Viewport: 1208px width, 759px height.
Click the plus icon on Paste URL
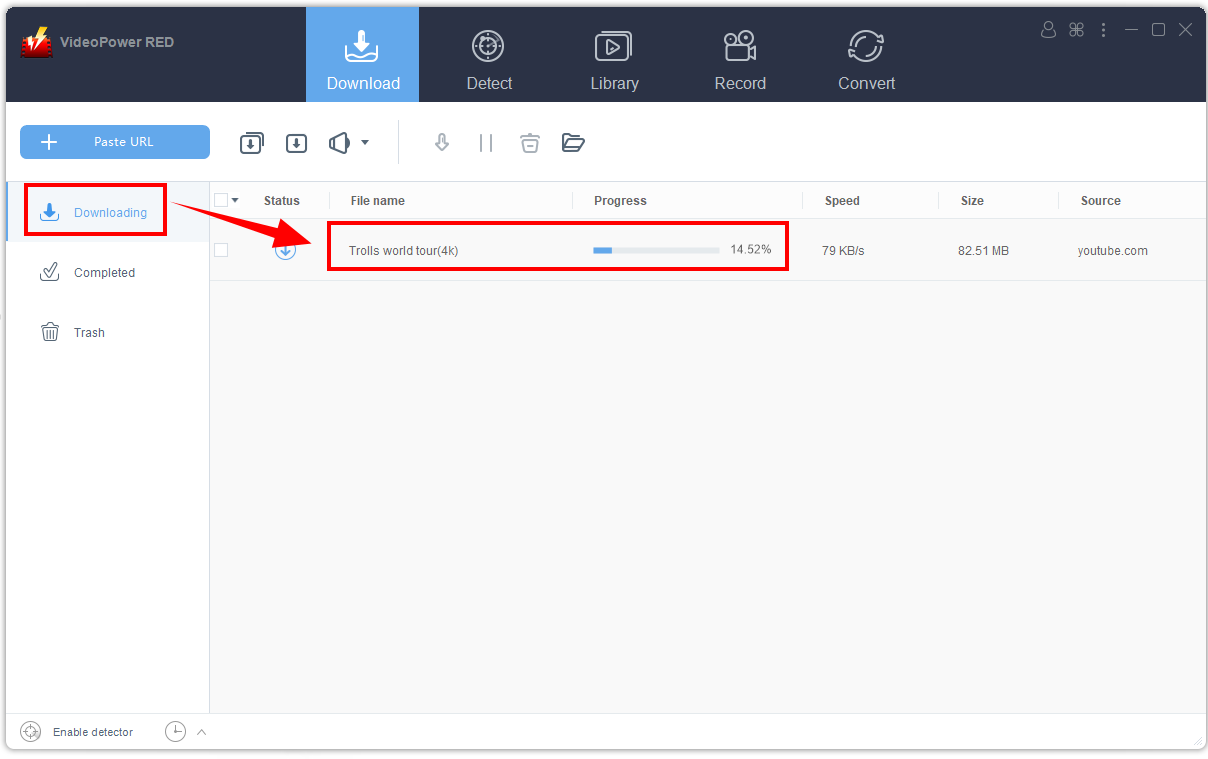click(49, 142)
